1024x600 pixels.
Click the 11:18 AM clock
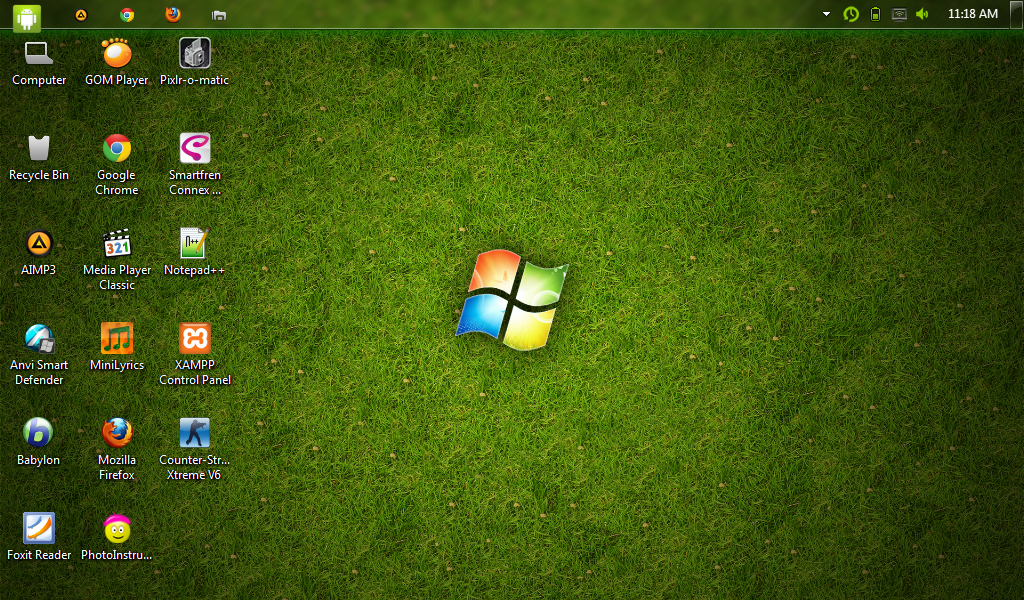(972, 14)
